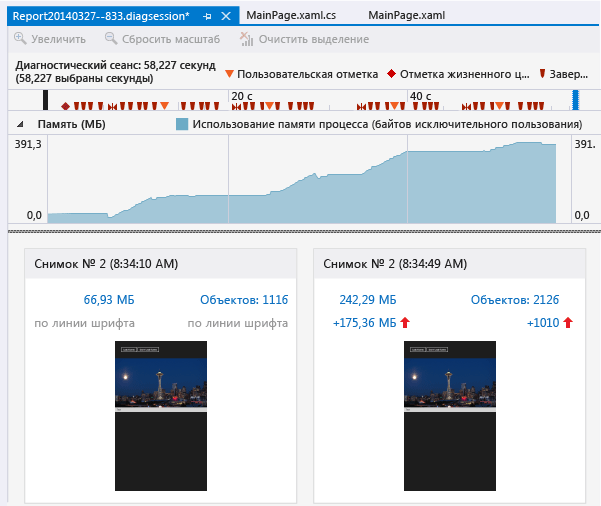Click the Увеличить zoom-in magnifier icon
The height and width of the screenshot is (506, 601).
pos(20,39)
